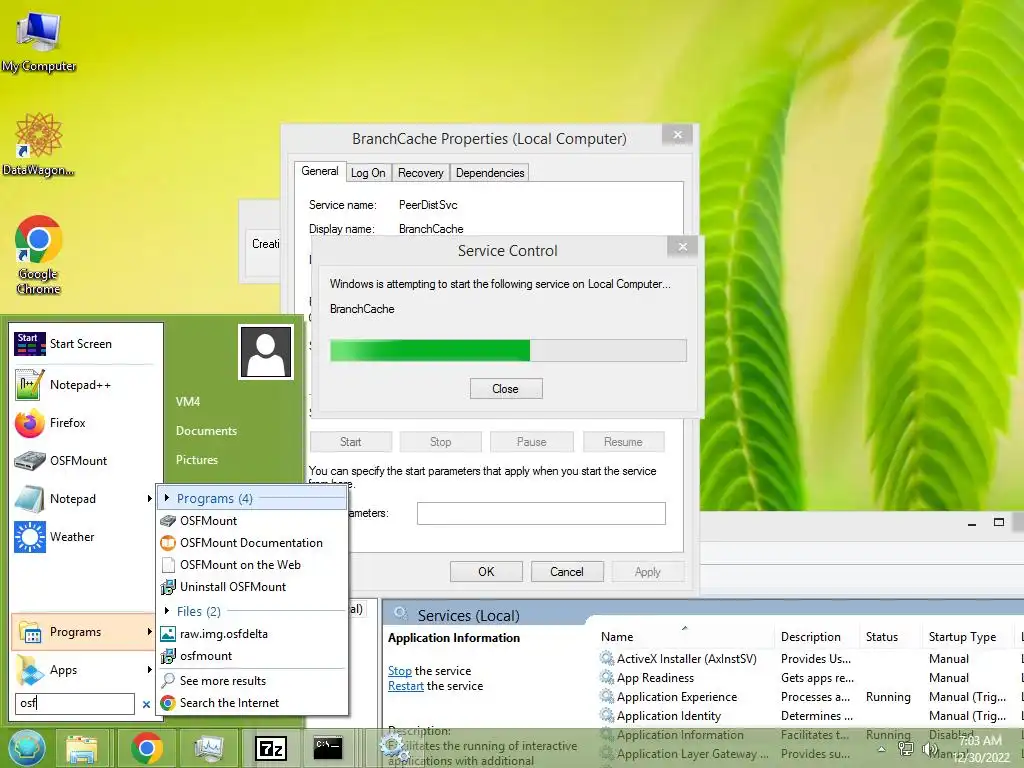The height and width of the screenshot is (768, 1024).
Task: Click the start menu search box
Action: point(74,703)
